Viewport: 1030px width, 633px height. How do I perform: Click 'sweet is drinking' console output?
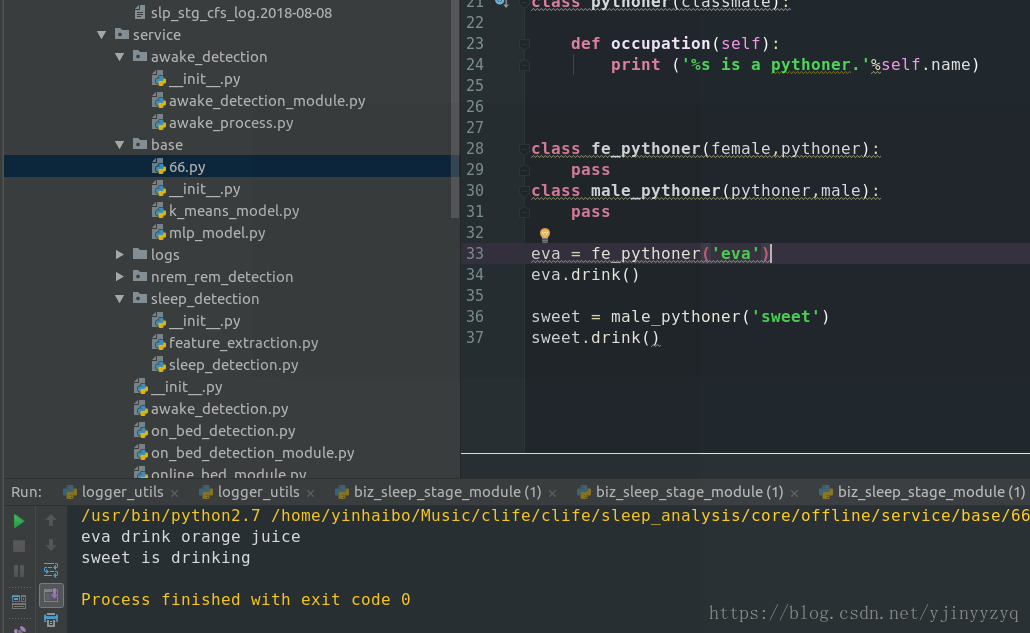point(166,558)
